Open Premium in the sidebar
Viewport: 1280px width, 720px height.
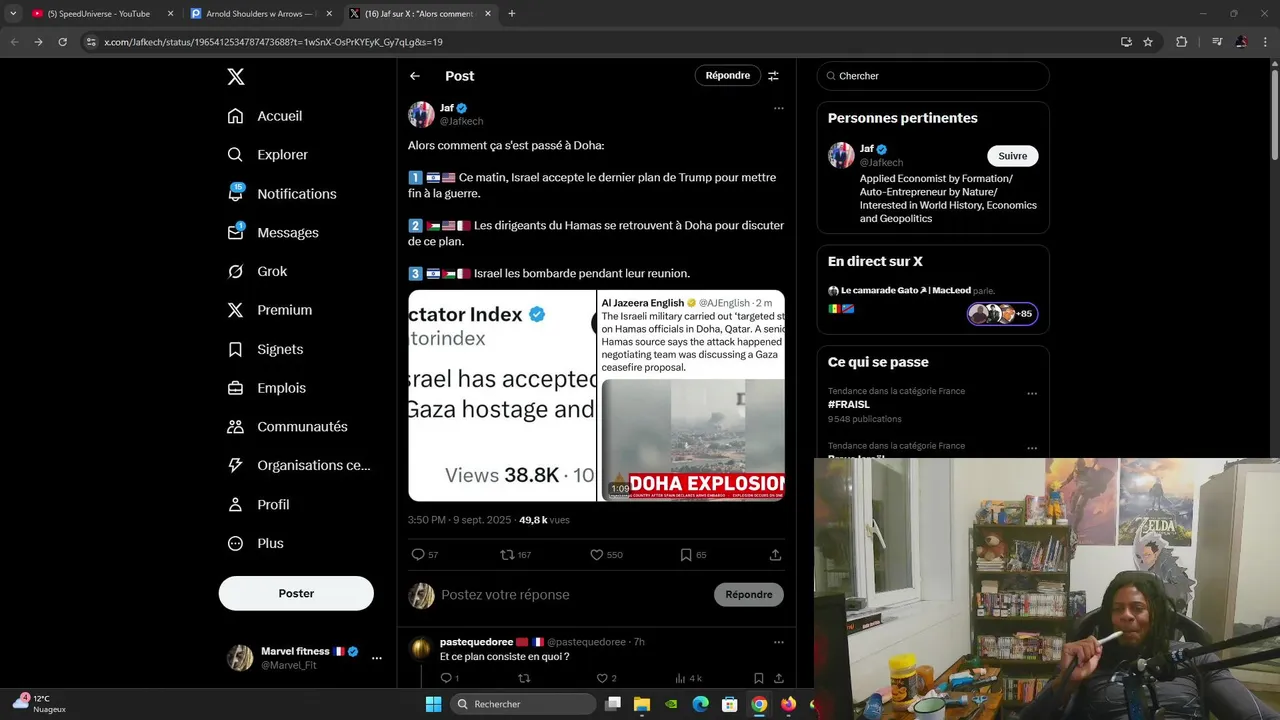pos(270,310)
